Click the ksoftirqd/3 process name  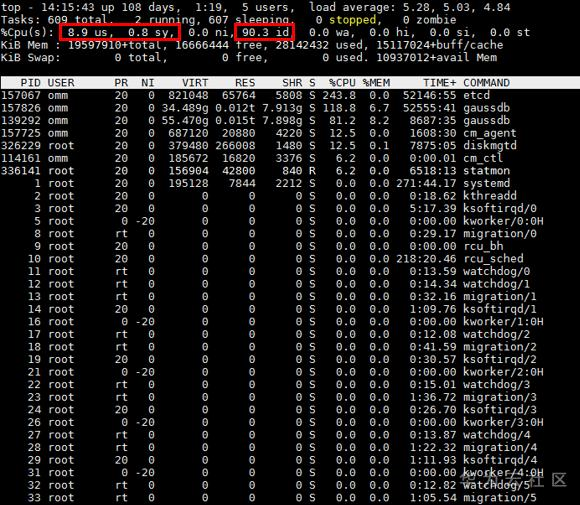point(500,410)
